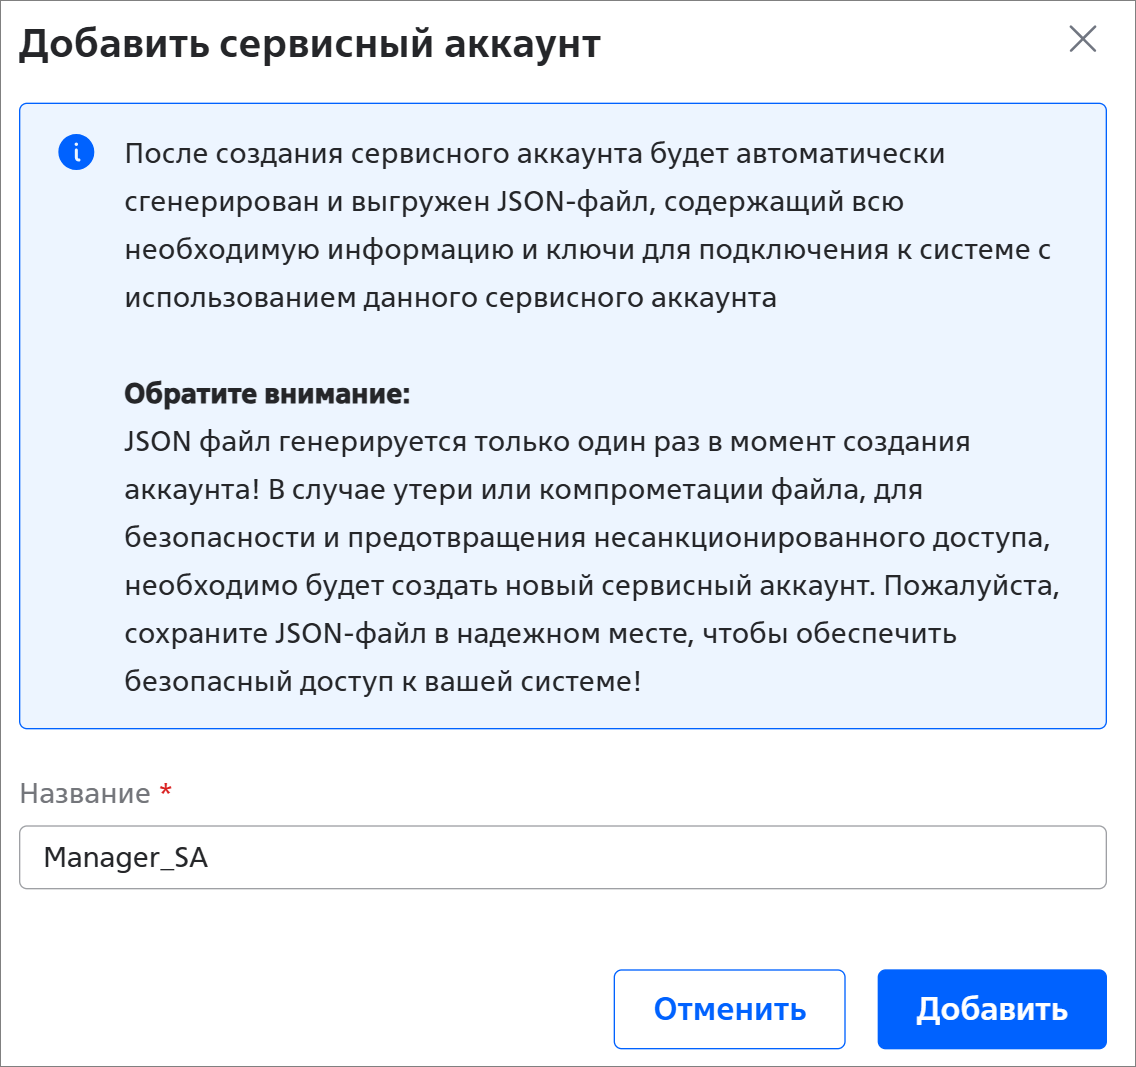Click the line starting with сгенерирован и выгружен
Image resolution: width=1136 pixels, height=1067 pixels.
(x=514, y=201)
